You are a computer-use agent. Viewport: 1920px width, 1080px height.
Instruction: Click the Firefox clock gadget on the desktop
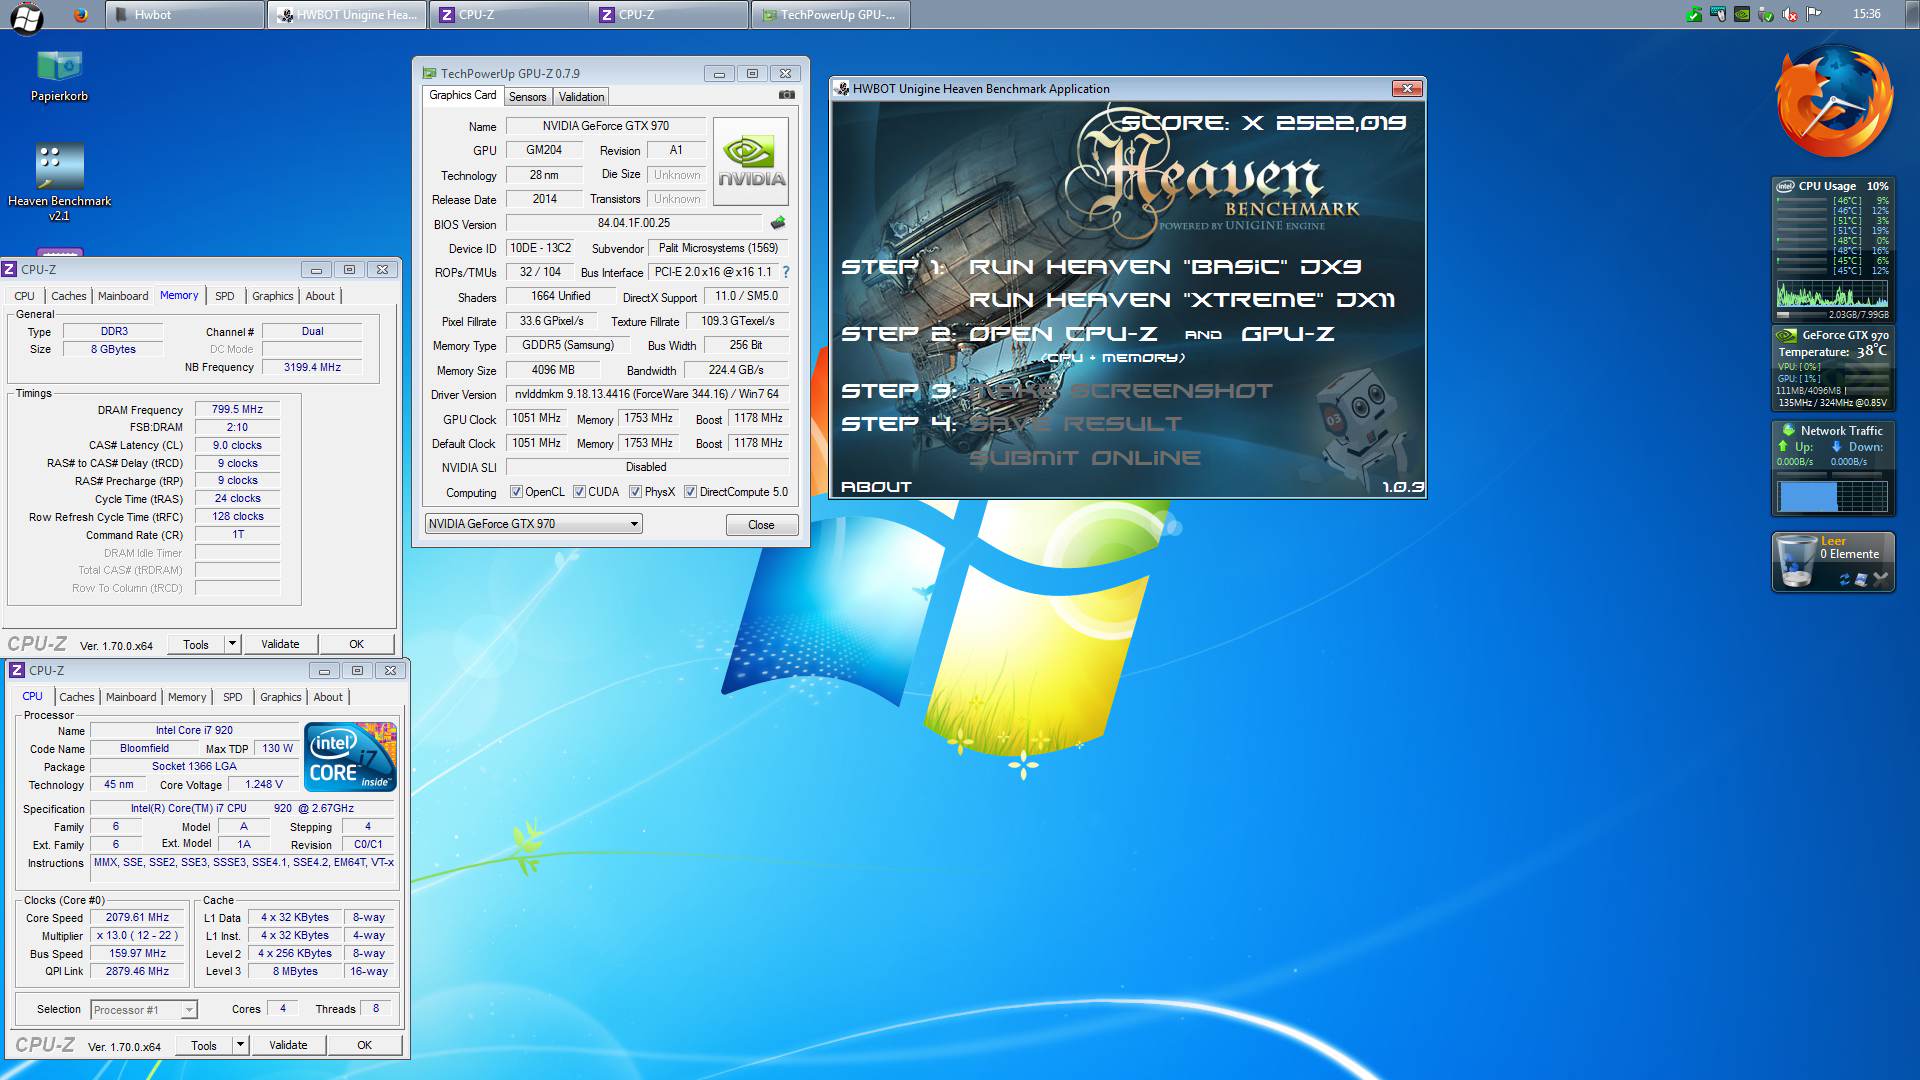pos(1835,100)
